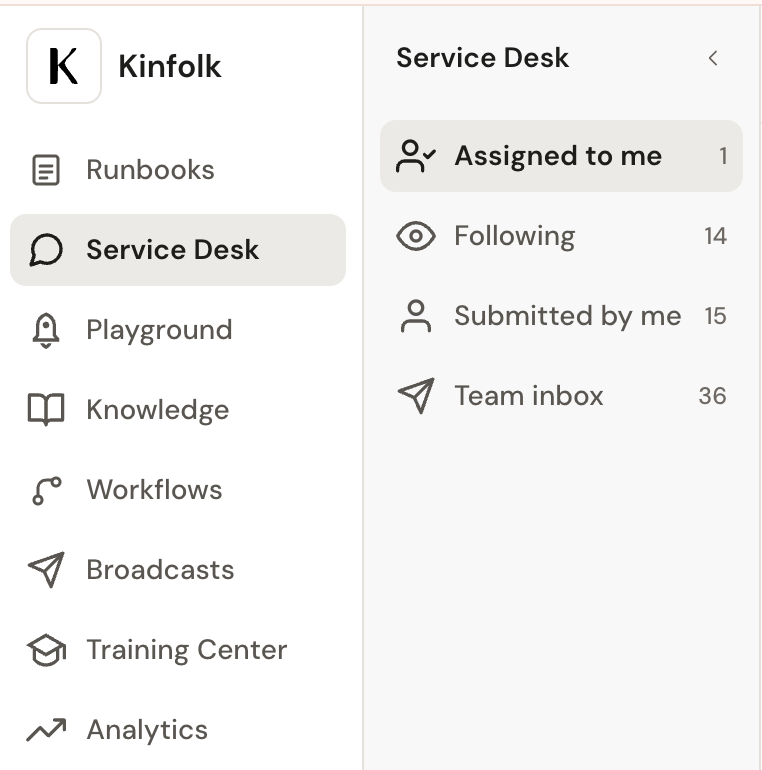Click the Submitted by me person icon
Image resolution: width=762 pixels, height=770 pixels.
pos(415,316)
